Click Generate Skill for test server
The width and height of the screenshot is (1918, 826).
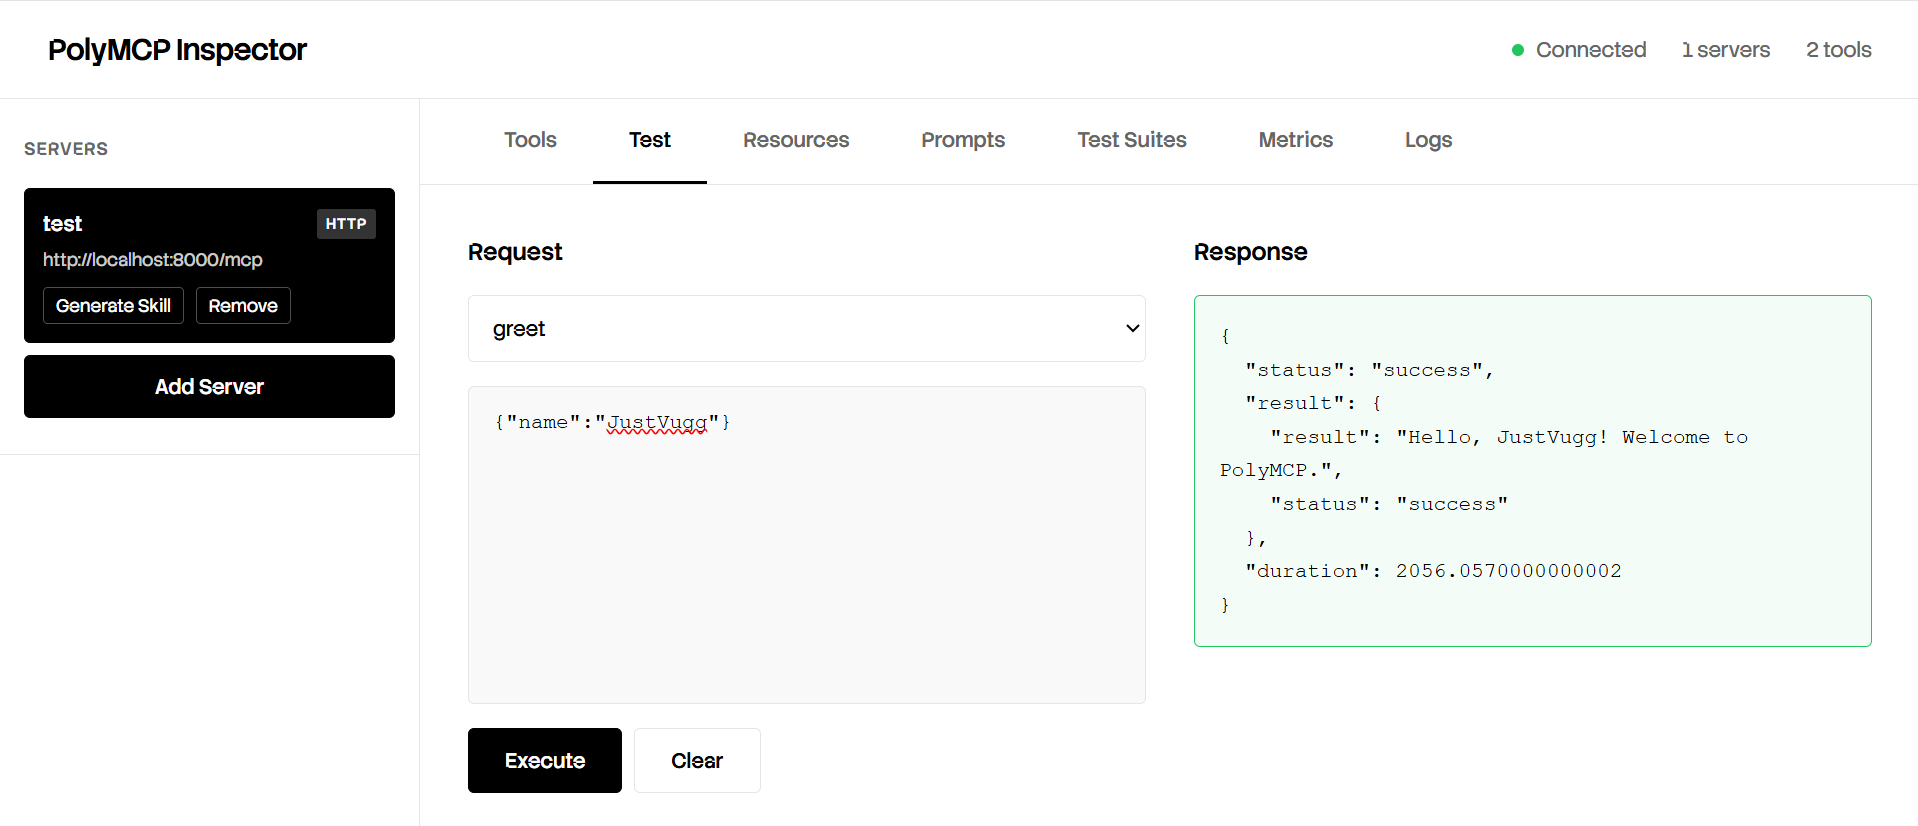[x=113, y=306]
